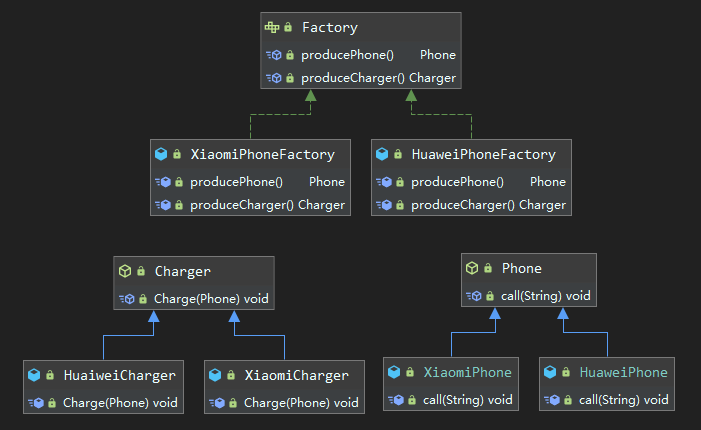The height and width of the screenshot is (430, 701).
Task: Click the HuaweiPhoneFactory class icon
Action: [x=382, y=155]
